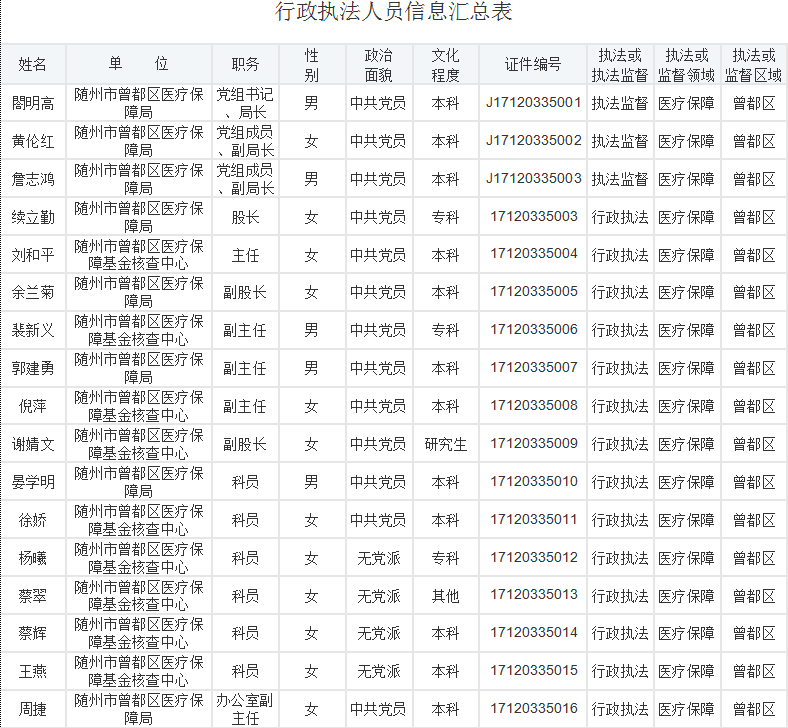Click certificate number 17120335013
The height and width of the screenshot is (728, 788).
click(x=534, y=595)
